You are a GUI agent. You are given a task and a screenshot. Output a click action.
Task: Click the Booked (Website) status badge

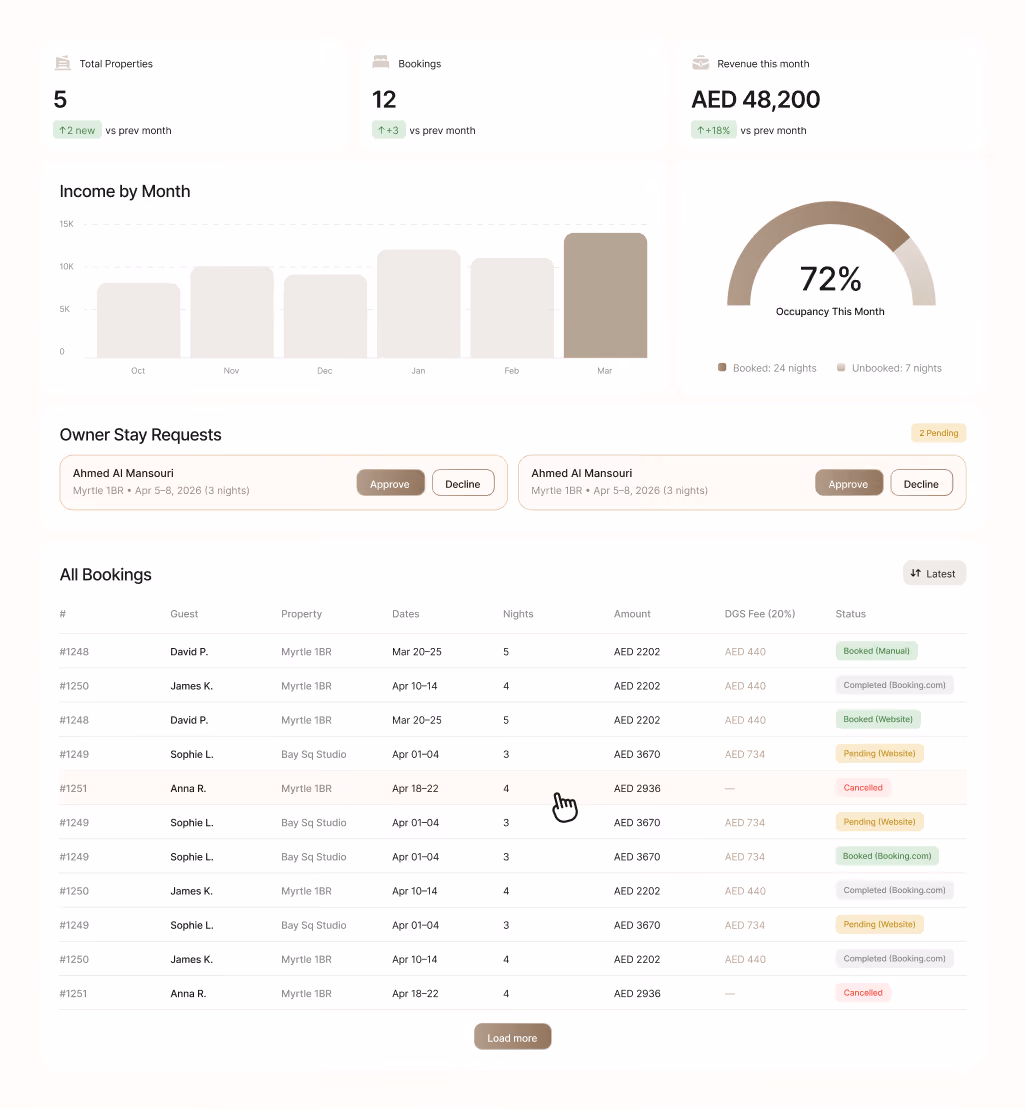[878, 719]
